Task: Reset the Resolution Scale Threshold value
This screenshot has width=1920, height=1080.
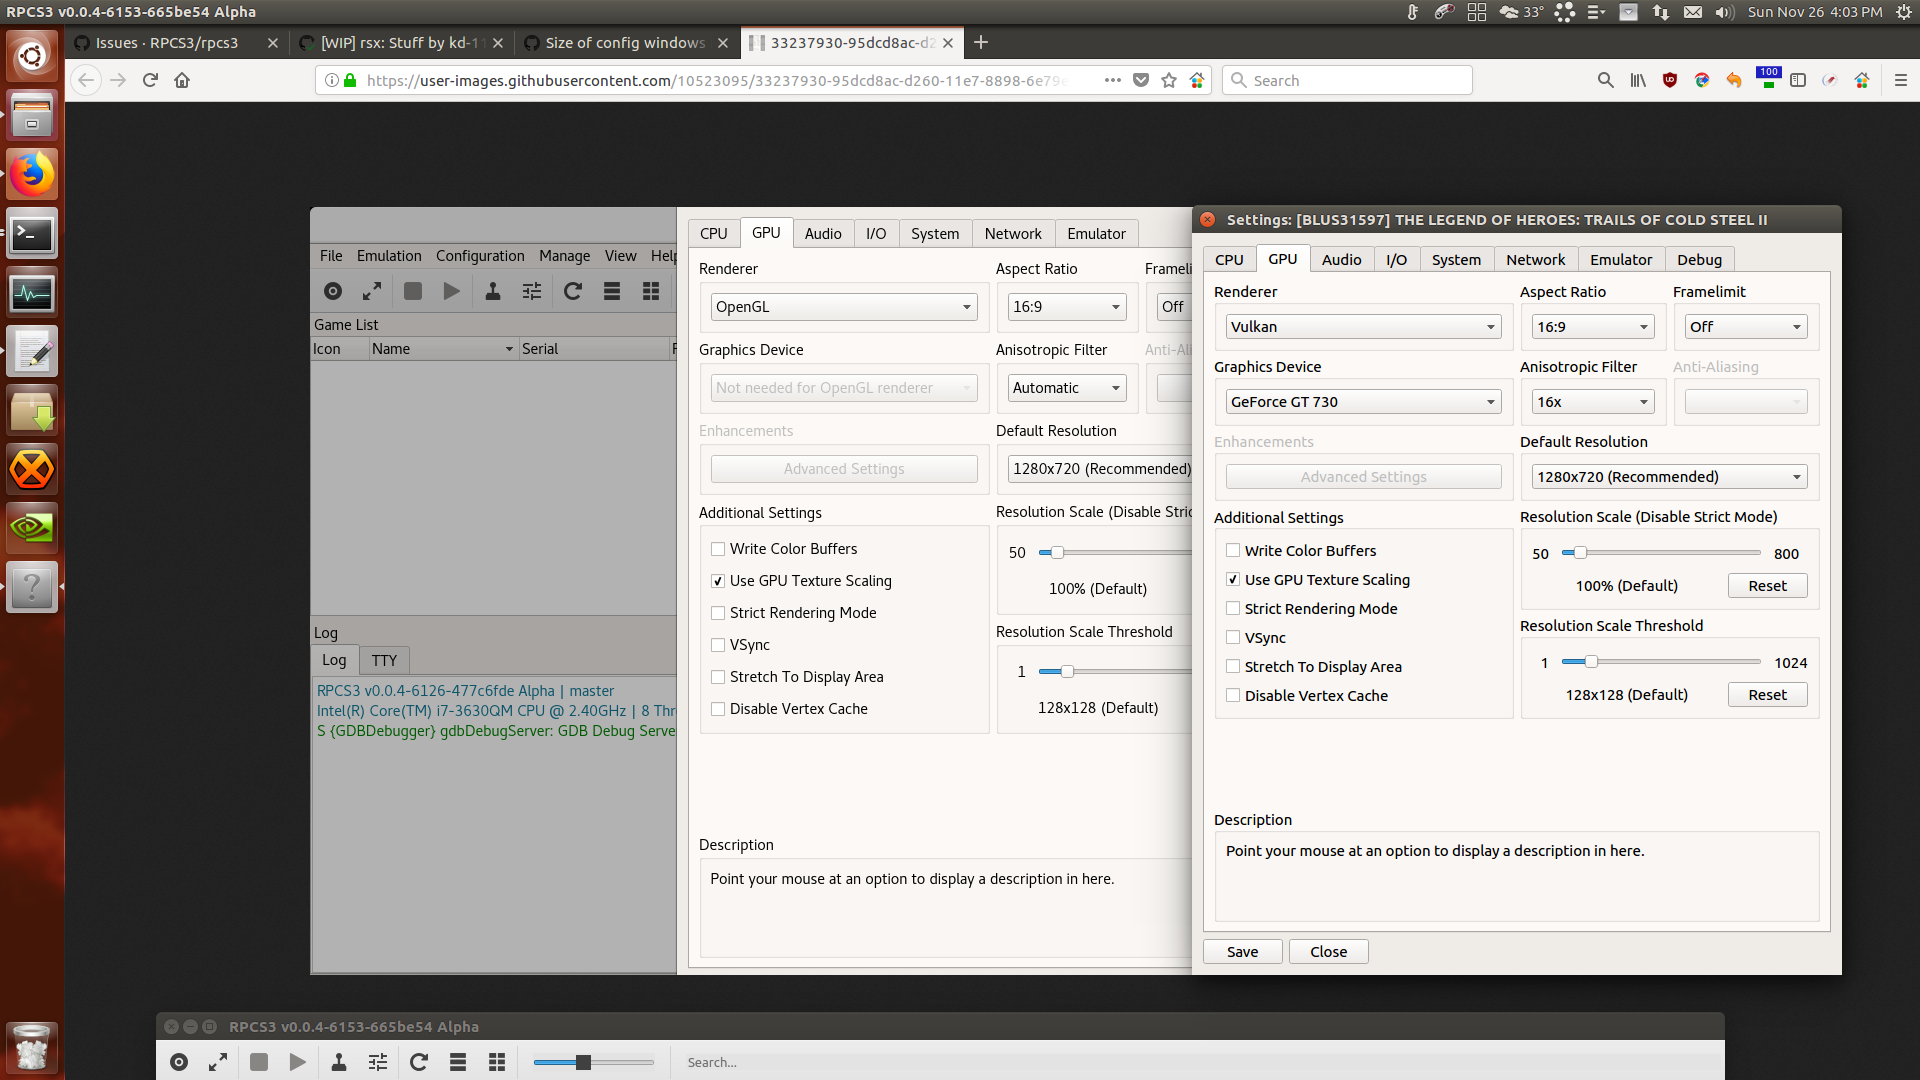Action: pyautogui.click(x=1767, y=695)
